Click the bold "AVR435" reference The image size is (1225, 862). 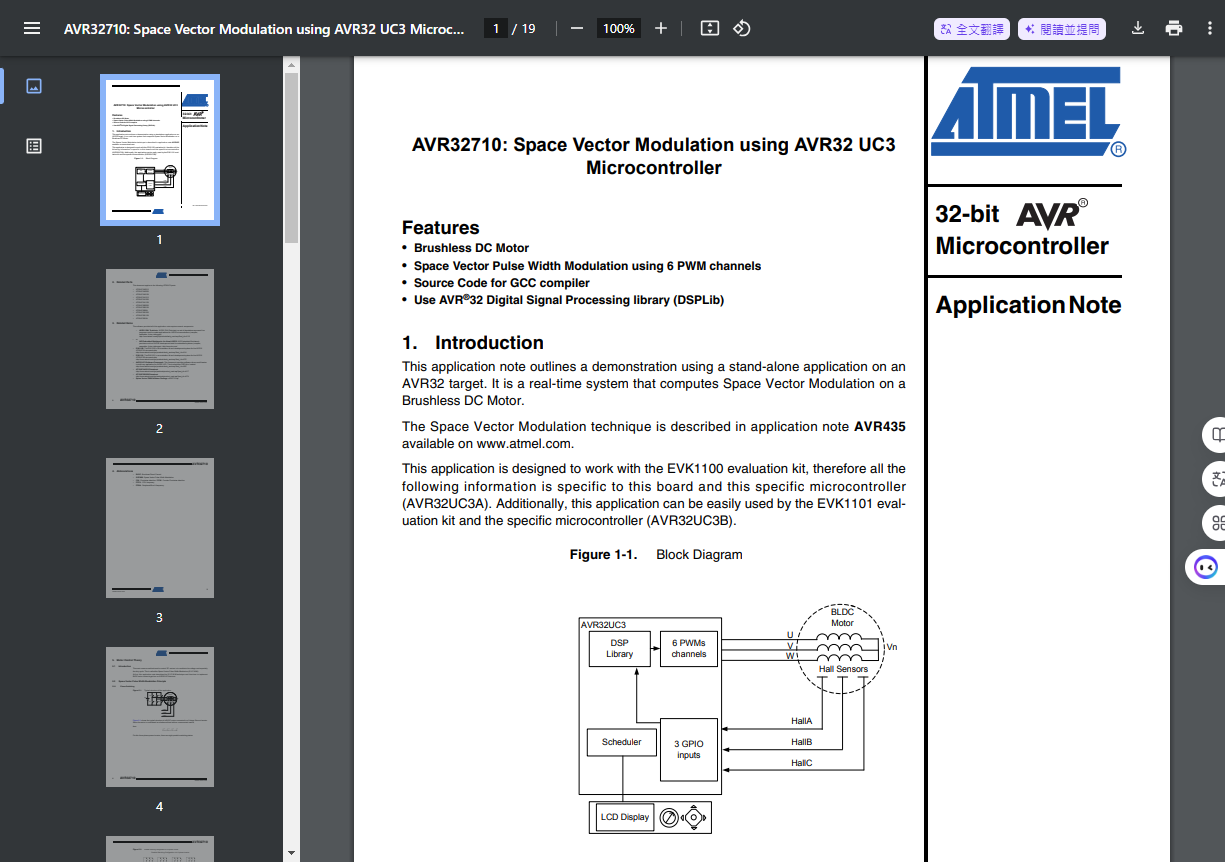[x=880, y=426]
